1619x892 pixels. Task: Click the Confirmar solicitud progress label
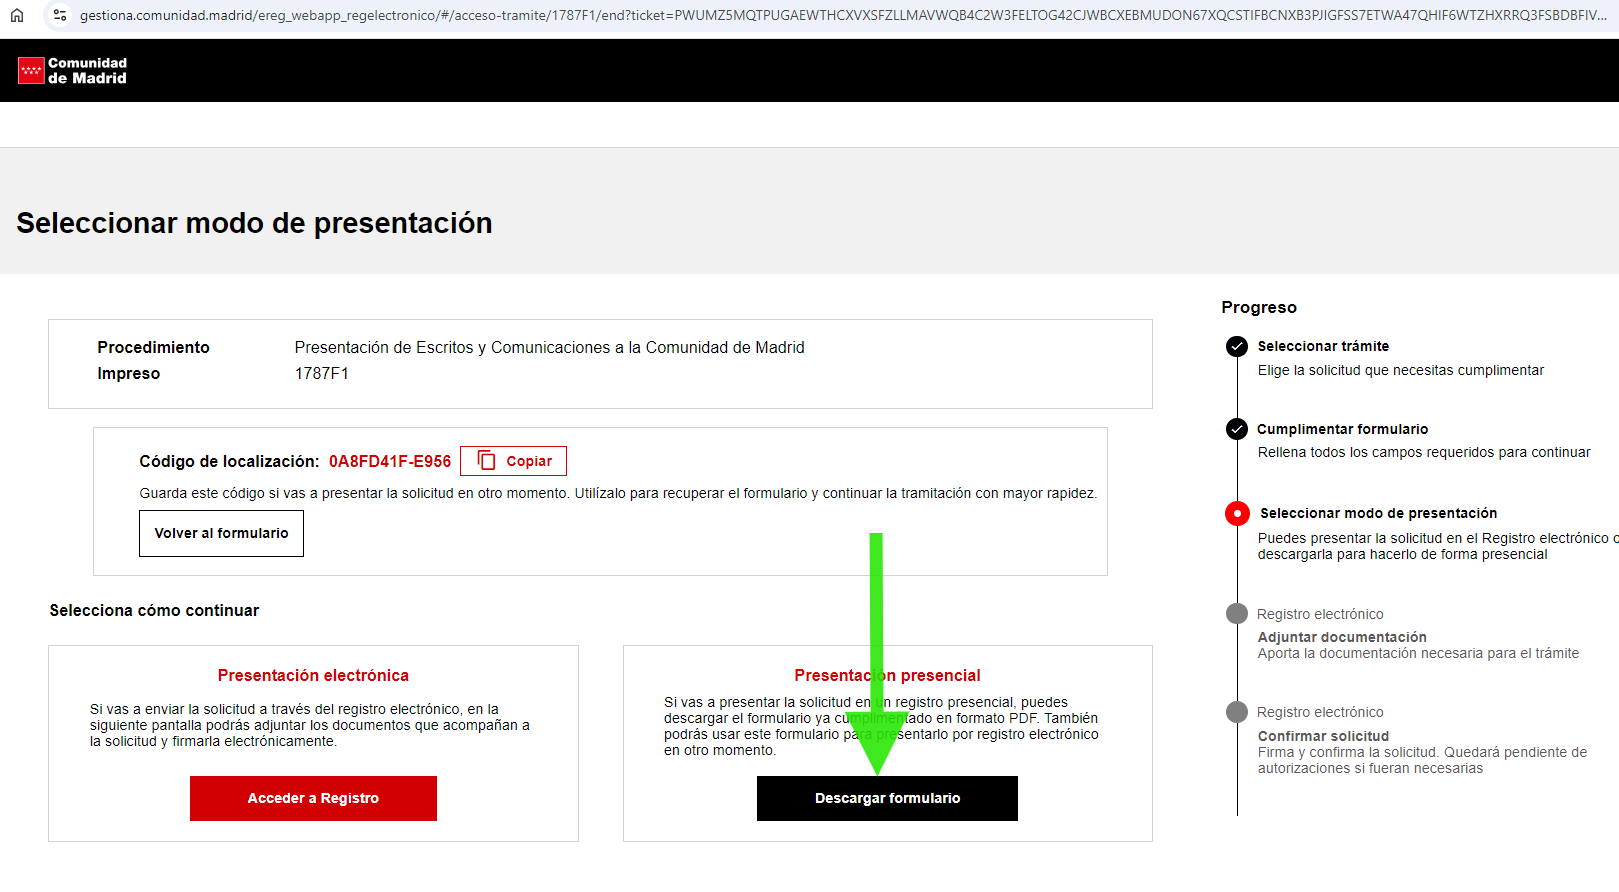(x=1323, y=736)
